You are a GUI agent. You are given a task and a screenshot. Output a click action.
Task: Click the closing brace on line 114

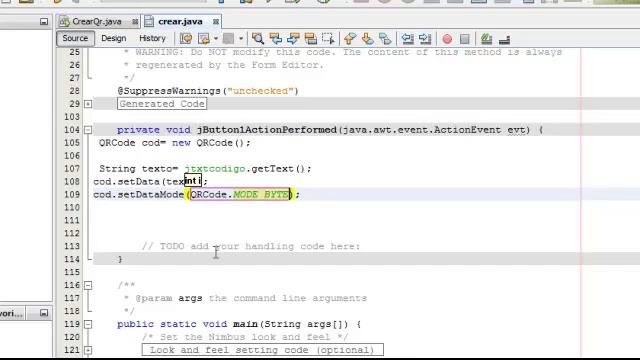point(120,259)
